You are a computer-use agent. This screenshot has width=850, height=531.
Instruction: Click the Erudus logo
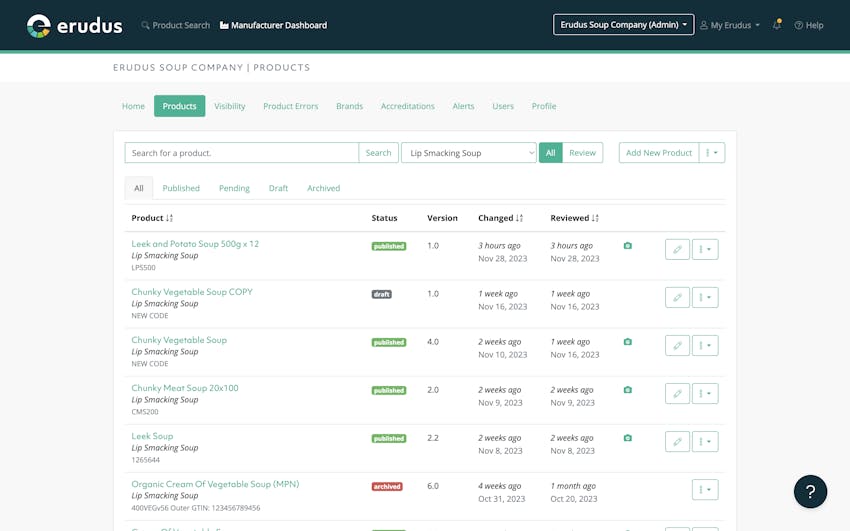point(74,25)
